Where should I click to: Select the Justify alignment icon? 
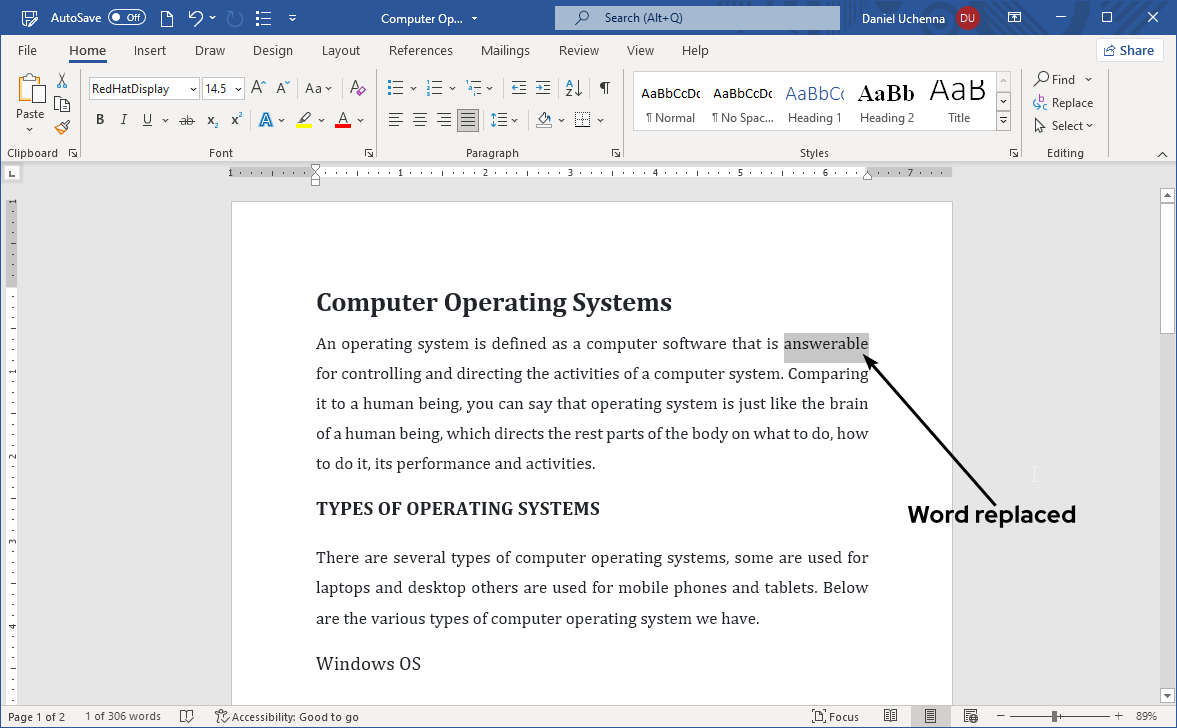point(467,120)
